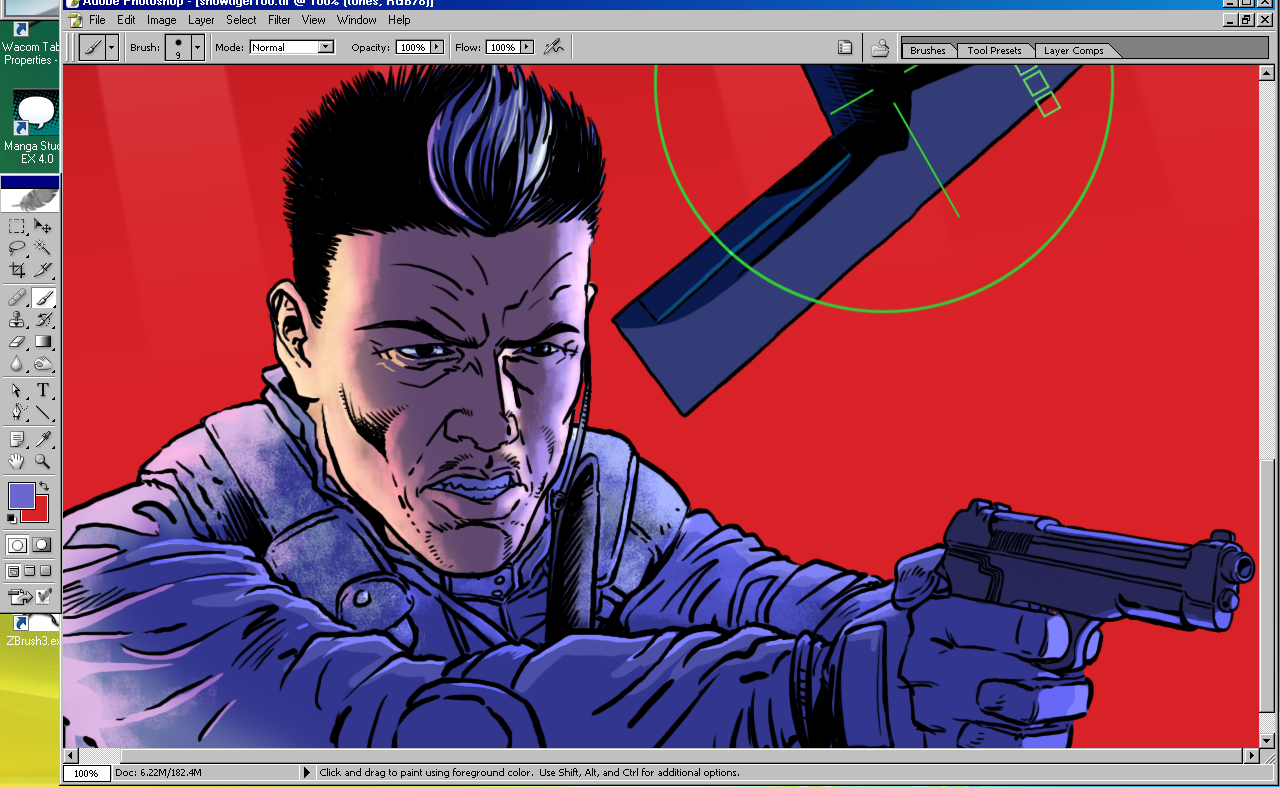Switch to the Brushes tab

[x=928, y=51]
